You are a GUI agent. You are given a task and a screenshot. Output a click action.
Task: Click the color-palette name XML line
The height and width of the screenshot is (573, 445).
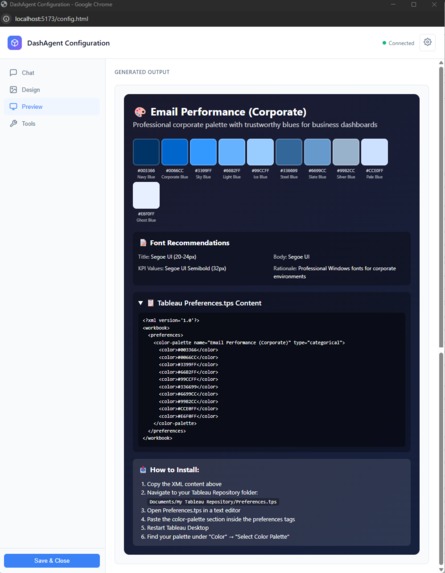pyautogui.click(x=249, y=342)
